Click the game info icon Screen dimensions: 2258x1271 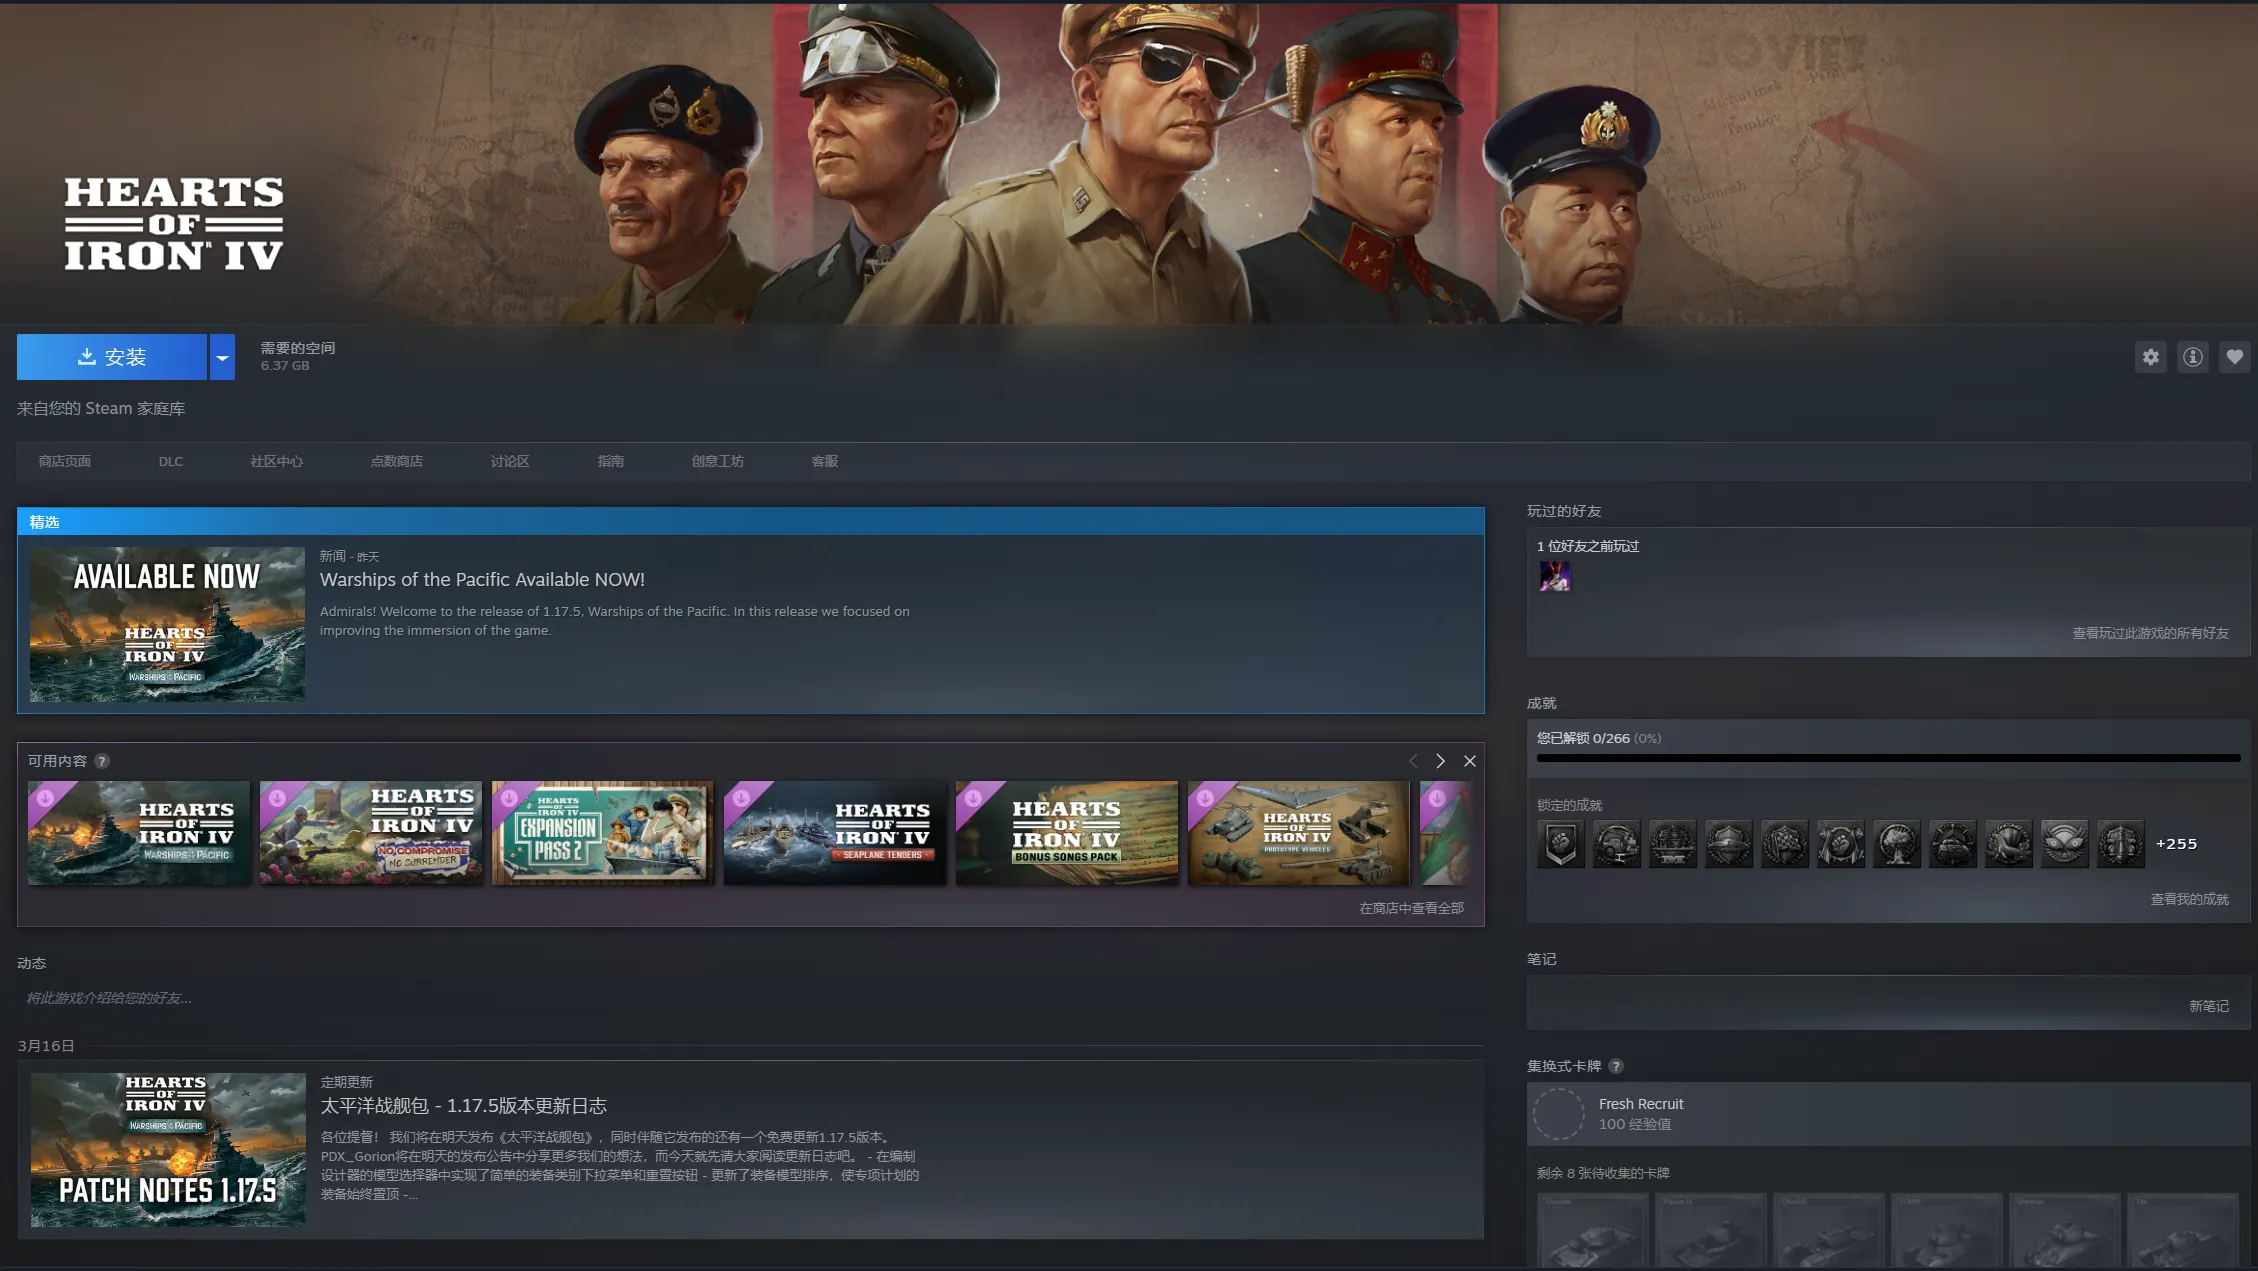click(2192, 357)
